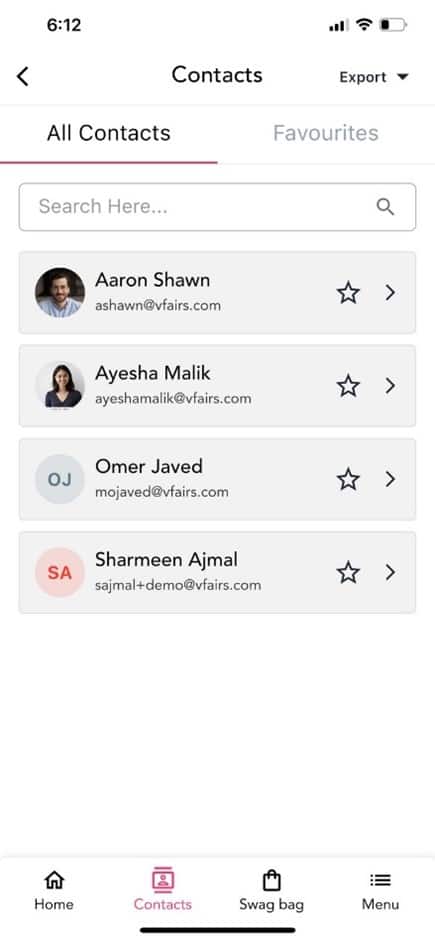The height and width of the screenshot is (941, 435).
Task: Tap the back arrow icon
Action: click(x=23, y=76)
